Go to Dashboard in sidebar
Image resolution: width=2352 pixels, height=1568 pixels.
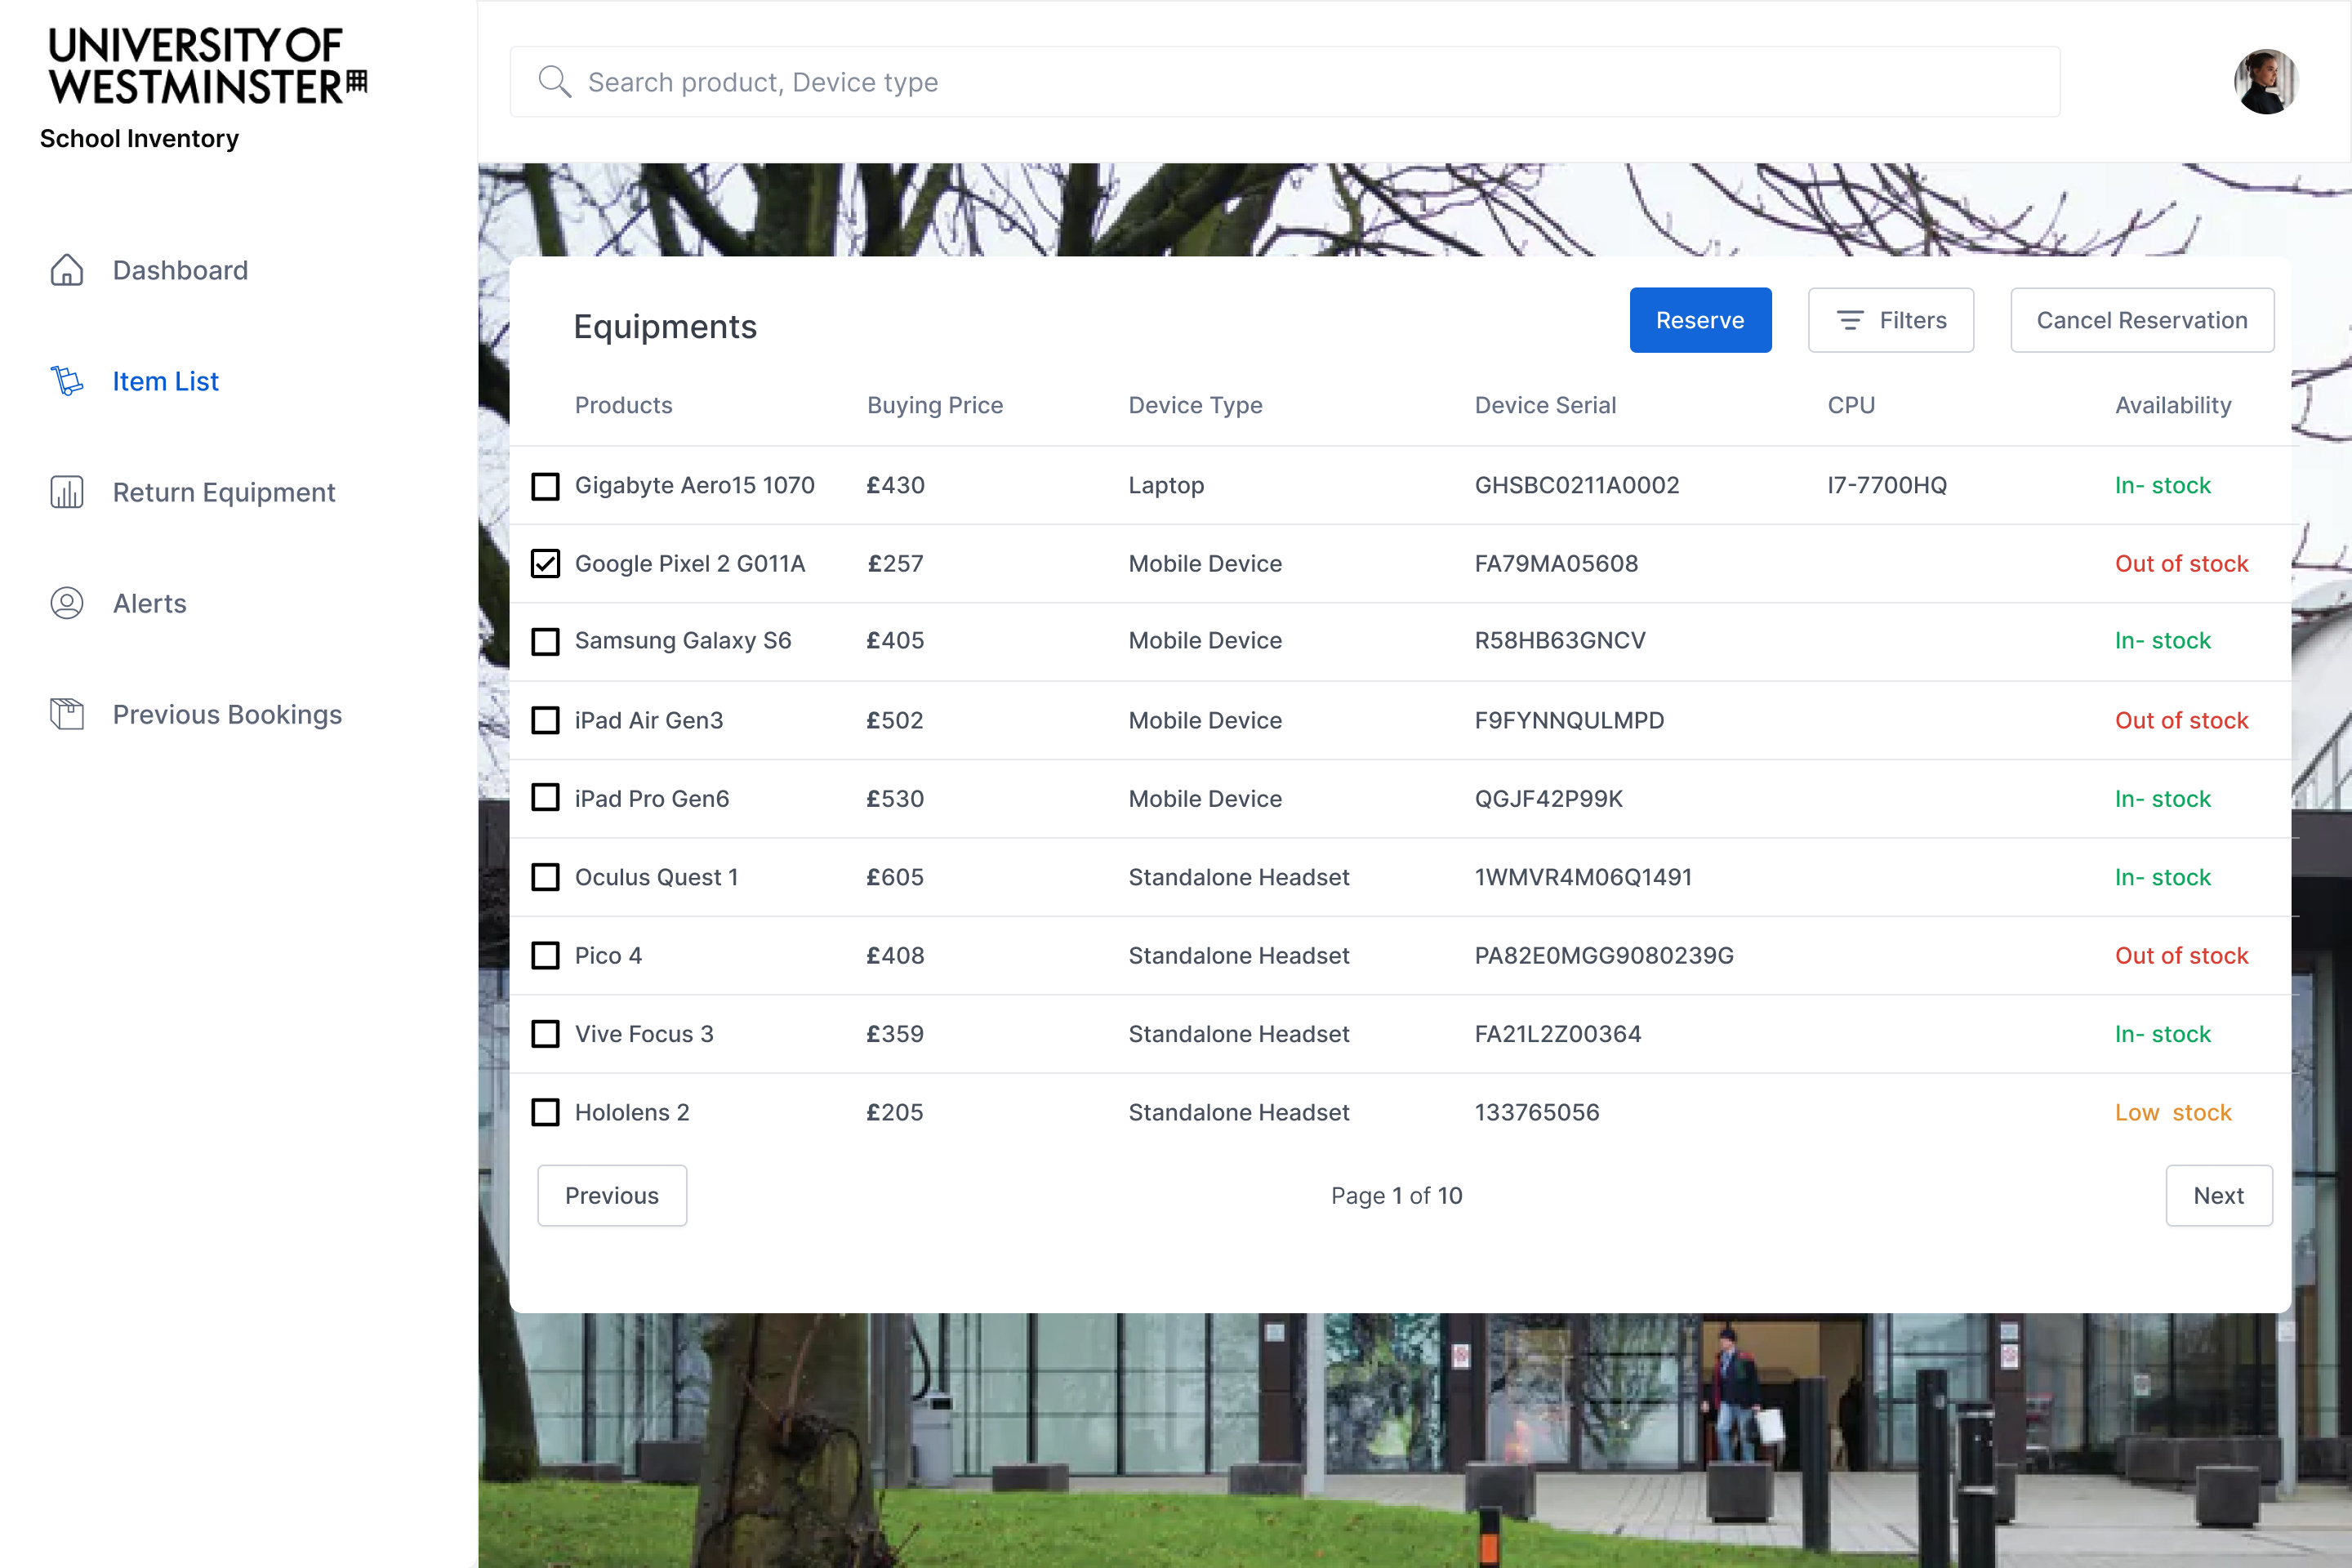[180, 270]
